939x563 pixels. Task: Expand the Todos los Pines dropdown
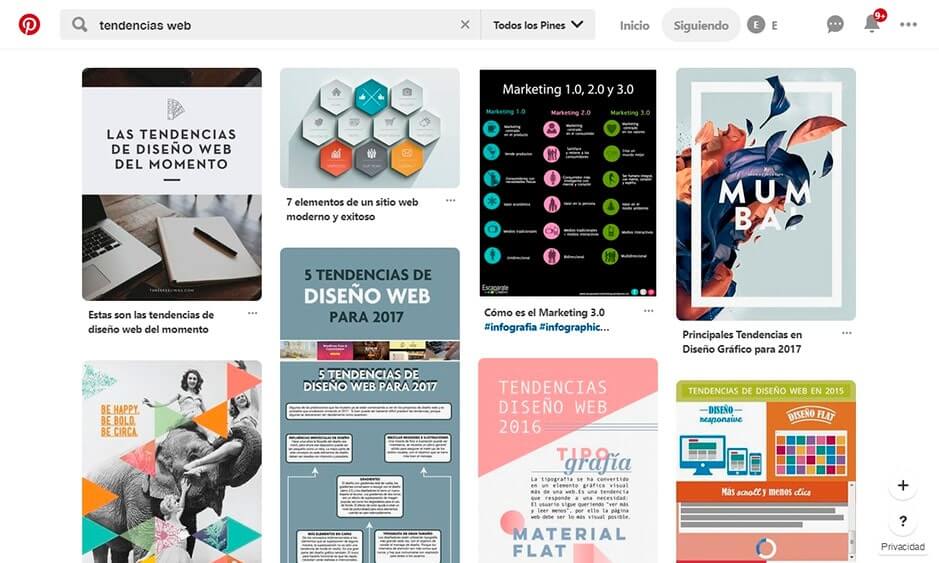537,25
